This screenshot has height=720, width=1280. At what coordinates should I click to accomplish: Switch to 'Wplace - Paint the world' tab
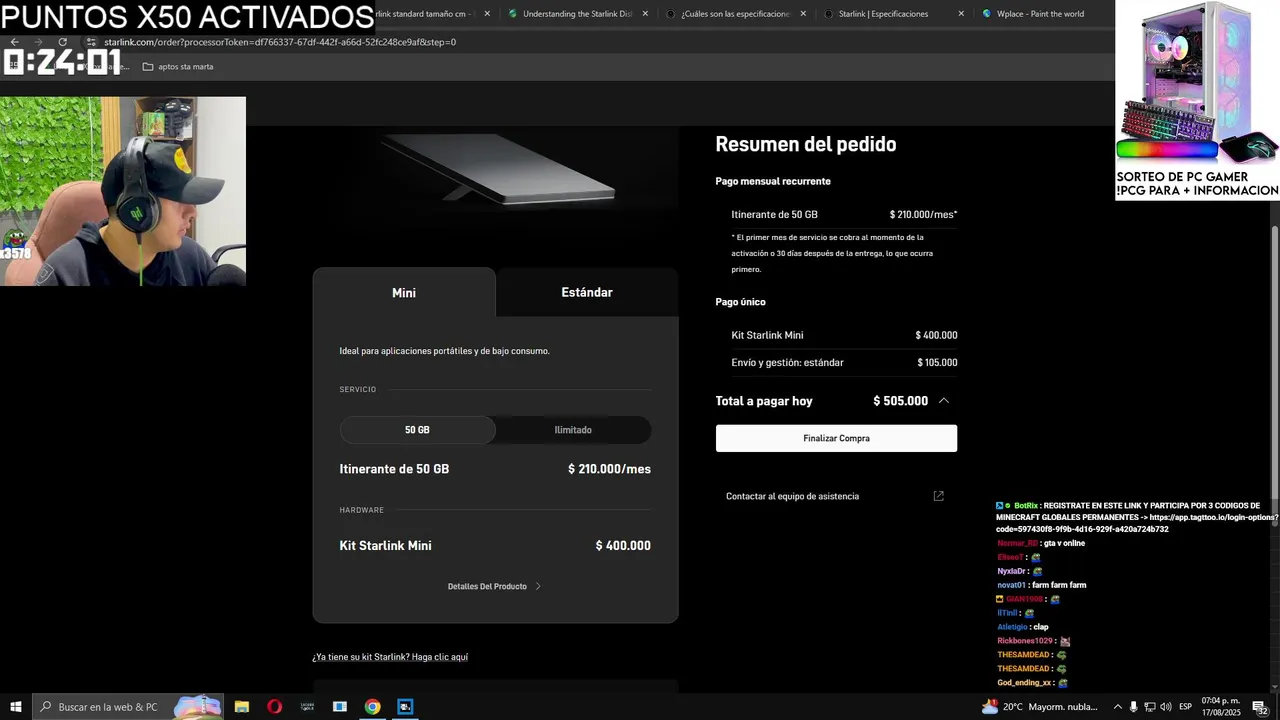point(1040,14)
